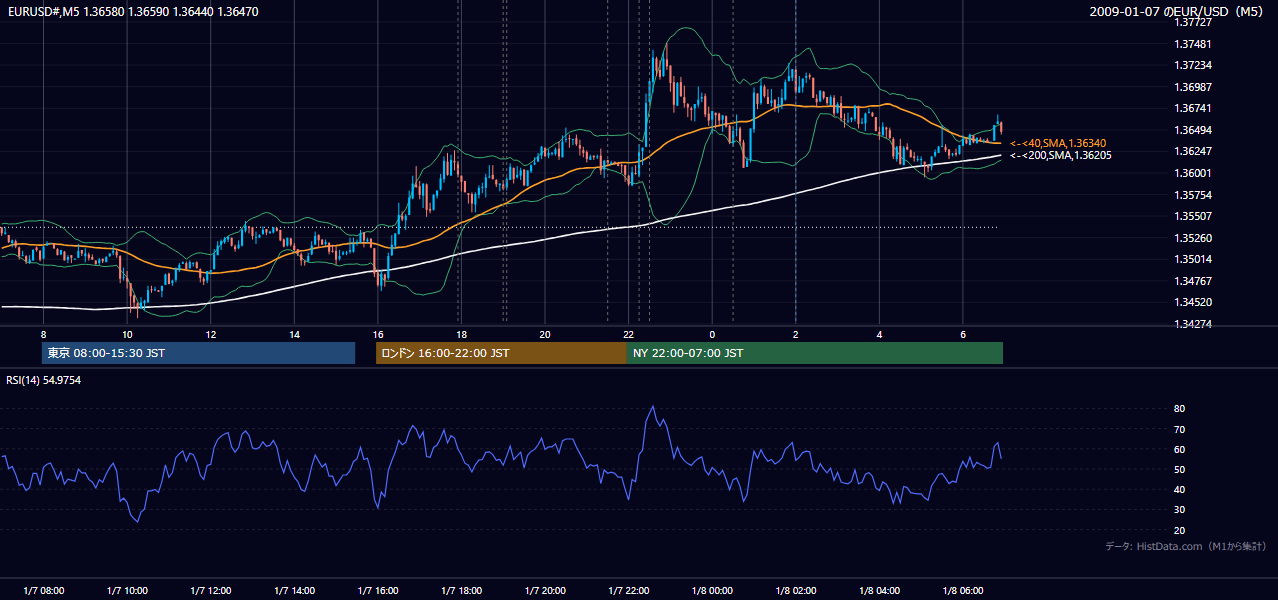Screen dimensions: 1278x600
Task: Click the 1/8 00:00 time label
Action: (712, 590)
